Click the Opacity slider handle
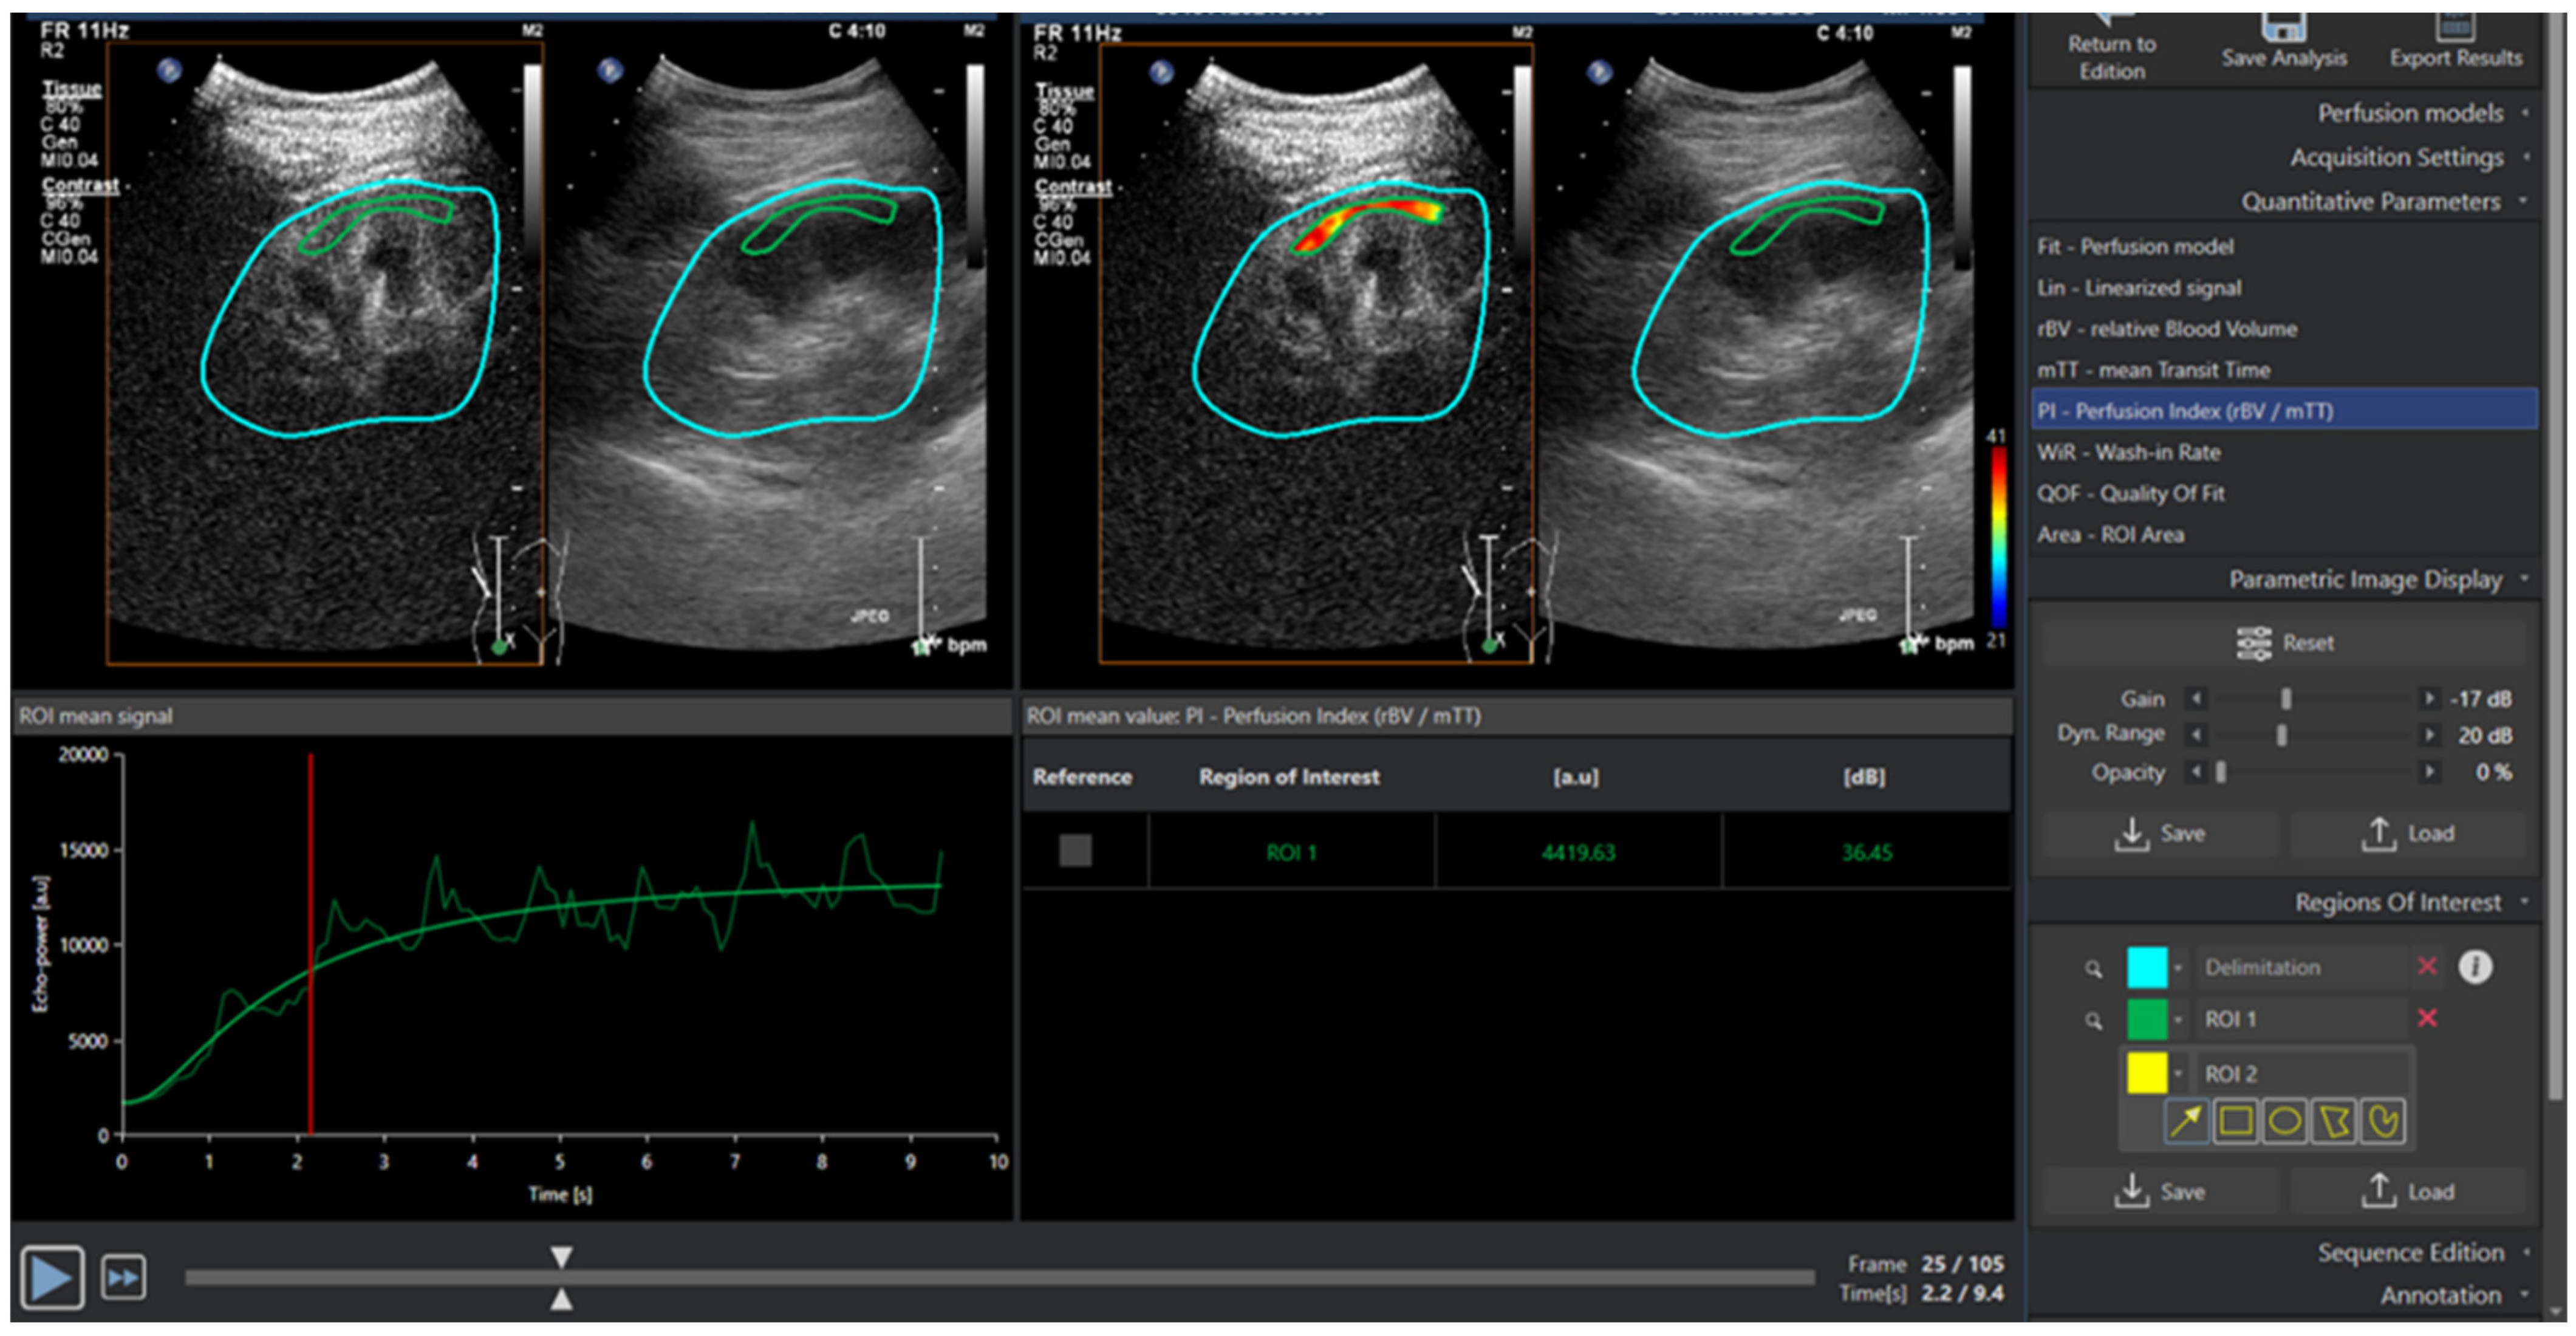The height and width of the screenshot is (1336, 2576). [x=2221, y=771]
